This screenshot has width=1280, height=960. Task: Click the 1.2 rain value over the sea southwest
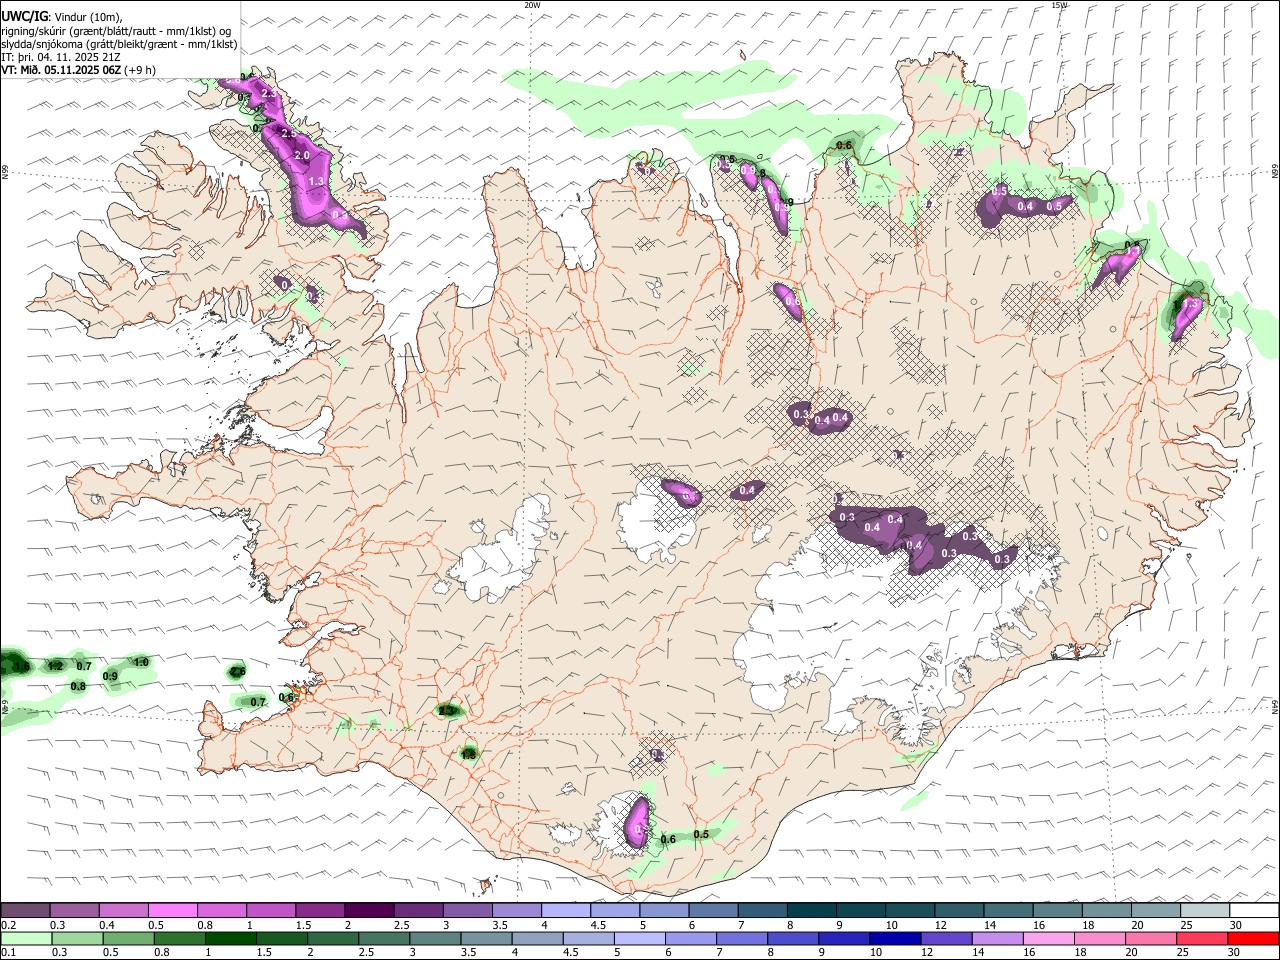coord(56,666)
